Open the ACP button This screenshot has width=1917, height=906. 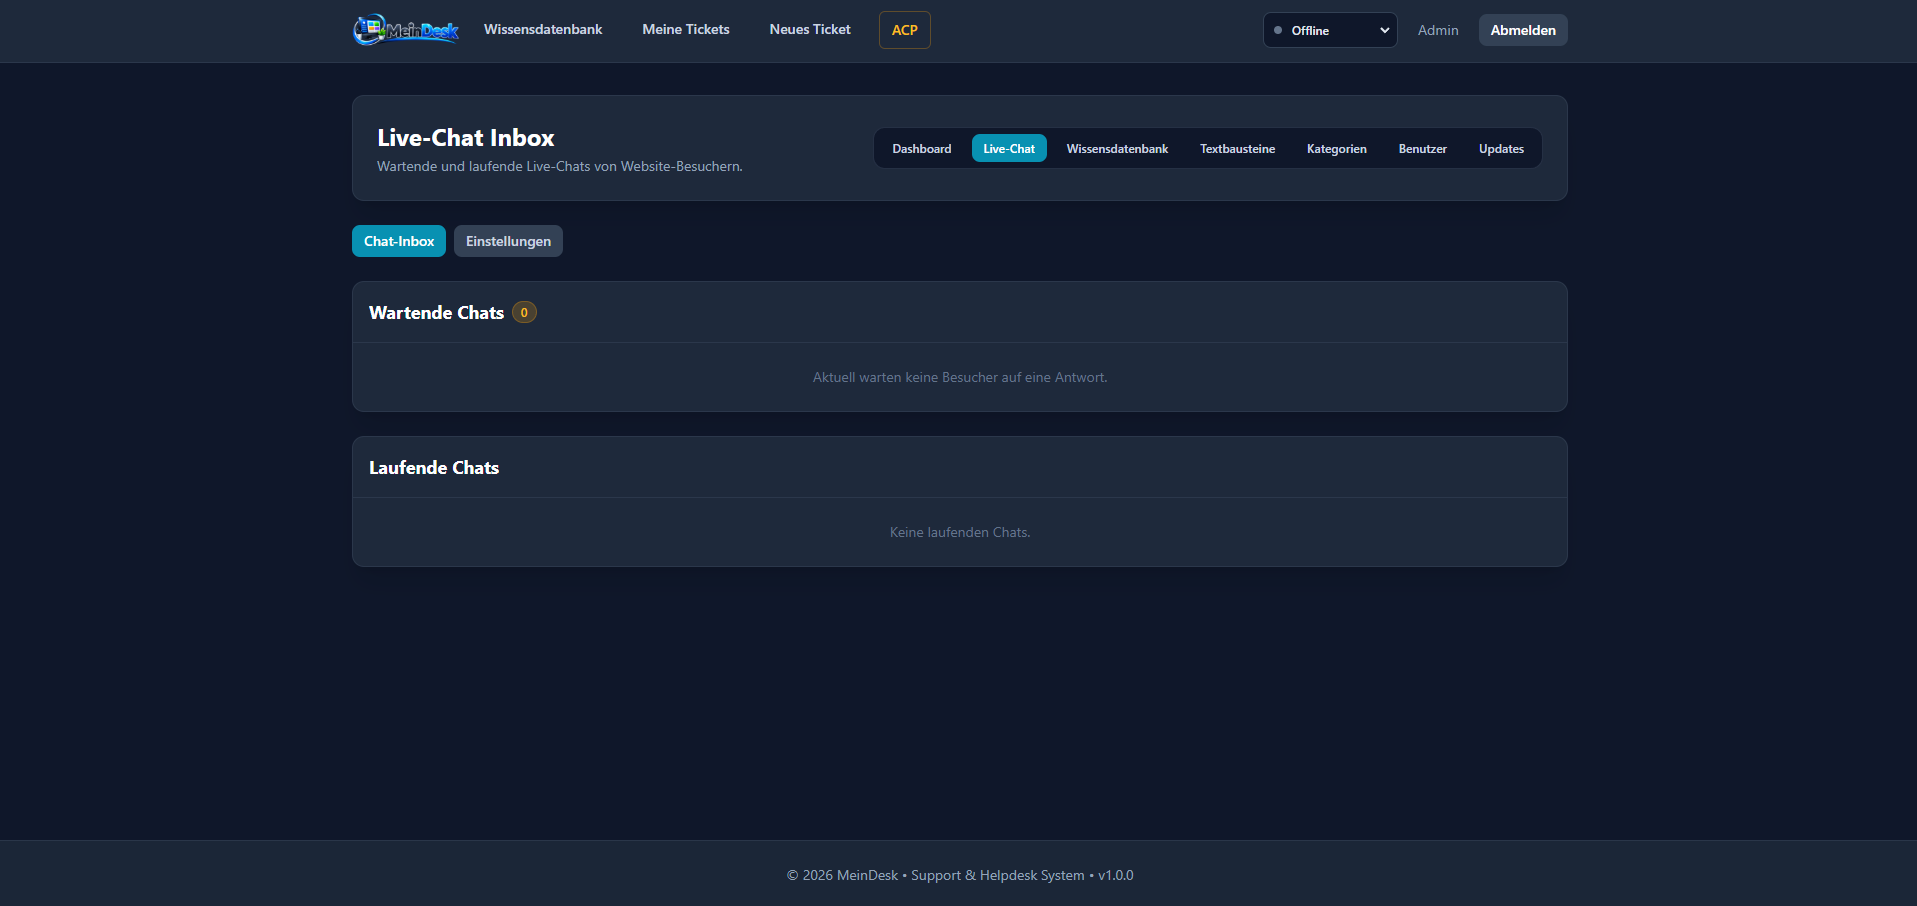click(x=905, y=30)
